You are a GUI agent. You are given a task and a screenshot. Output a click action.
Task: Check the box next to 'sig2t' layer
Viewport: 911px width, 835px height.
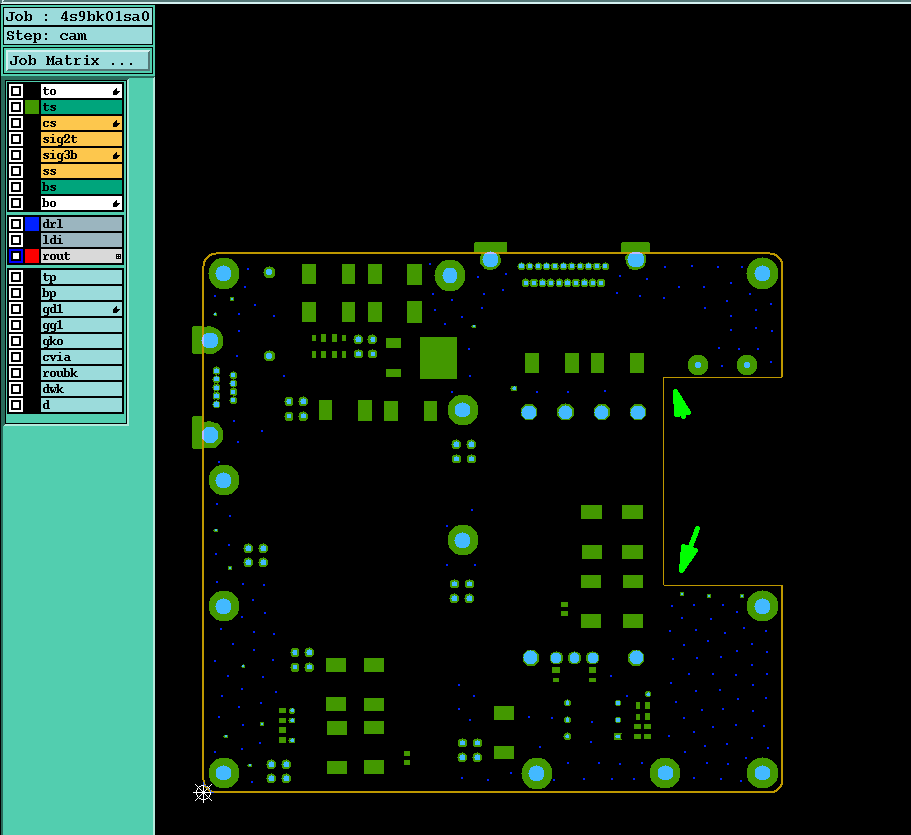tap(16, 139)
